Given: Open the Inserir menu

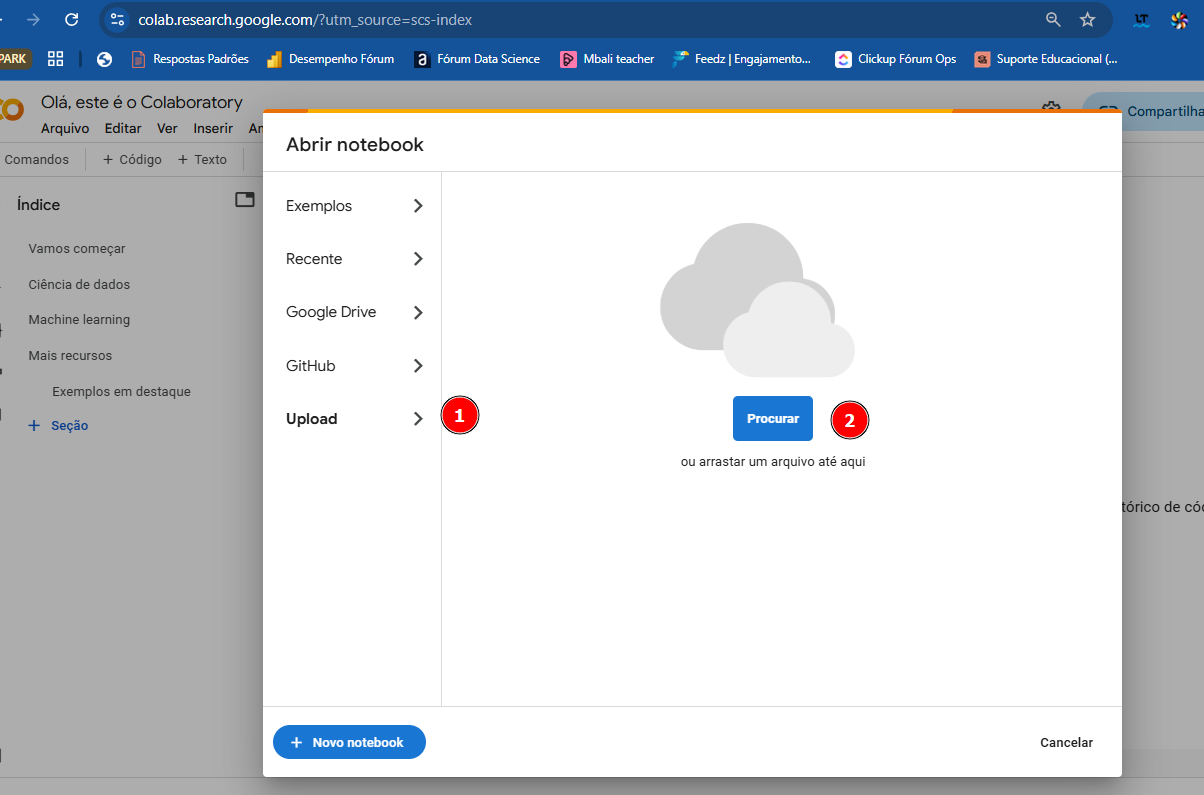Looking at the screenshot, I should tap(213, 128).
